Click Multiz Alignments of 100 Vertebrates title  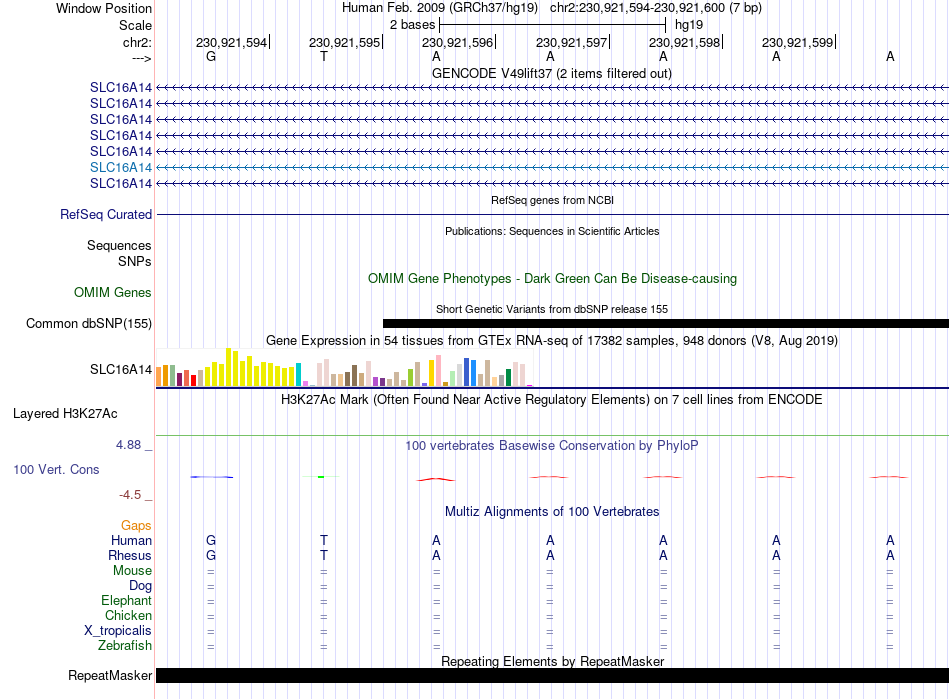click(x=552, y=511)
